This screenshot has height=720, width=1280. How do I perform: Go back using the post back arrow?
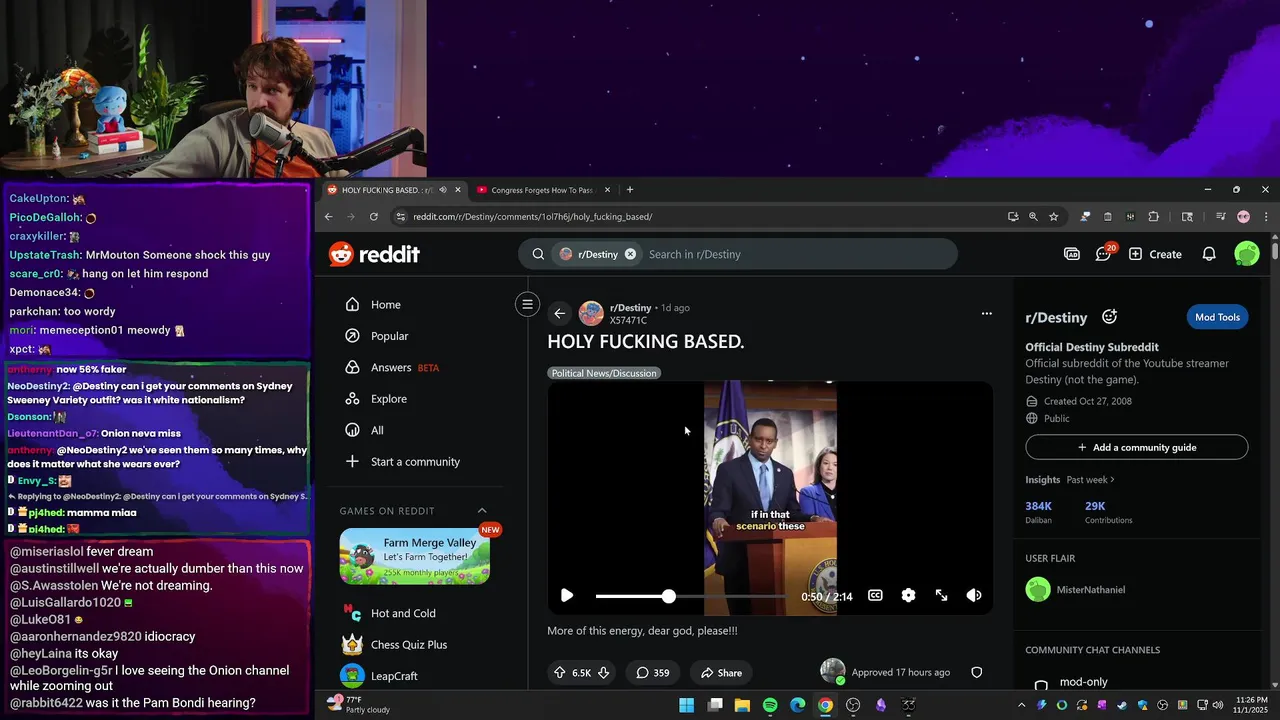560,313
